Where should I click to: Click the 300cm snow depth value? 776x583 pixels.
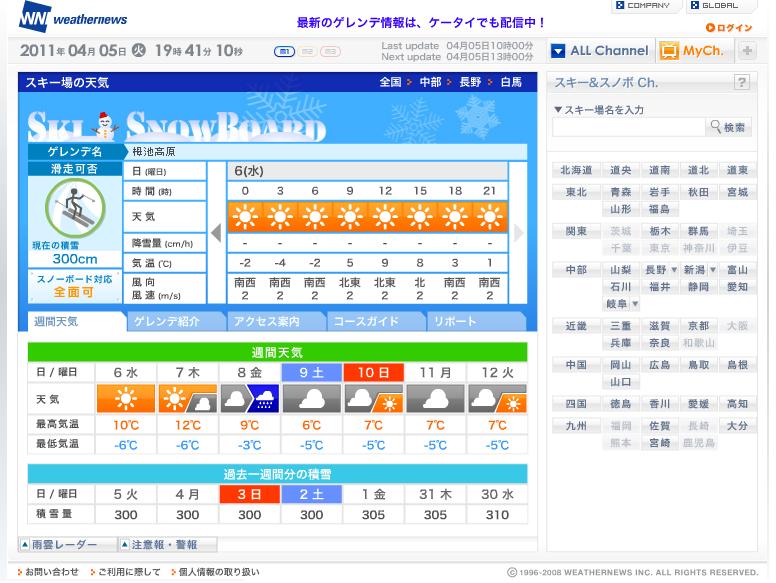[75, 259]
